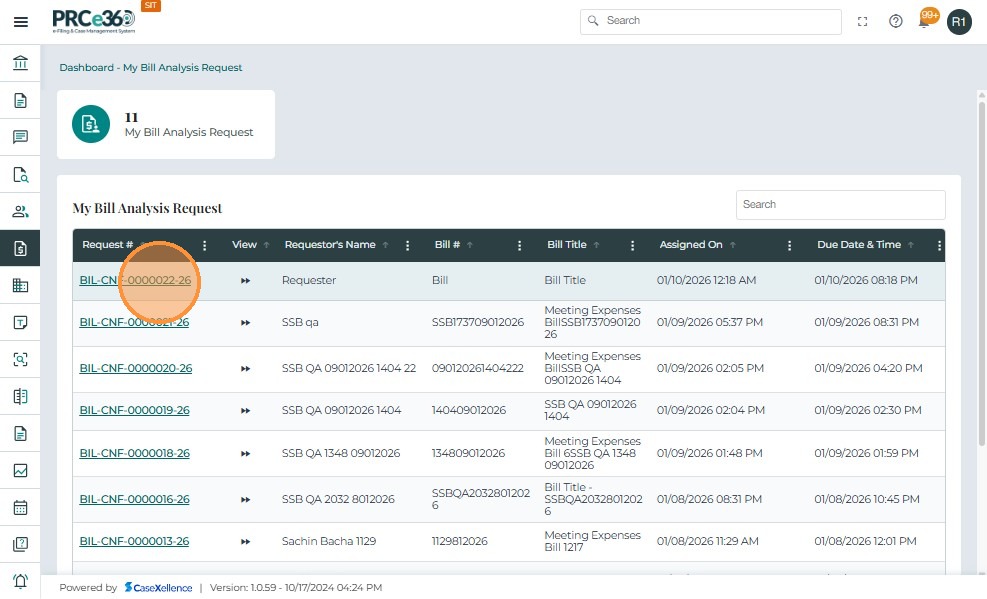Open view arrow for SSB qa row
Screen dimensions: 987x599
(x=245, y=323)
